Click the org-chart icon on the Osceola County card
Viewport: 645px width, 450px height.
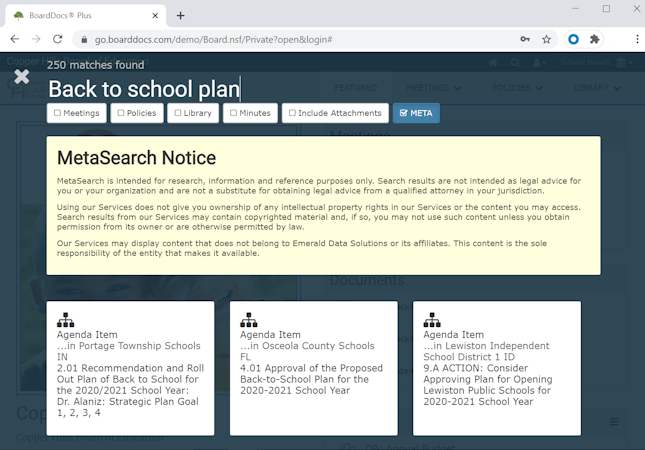tap(249, 320)
